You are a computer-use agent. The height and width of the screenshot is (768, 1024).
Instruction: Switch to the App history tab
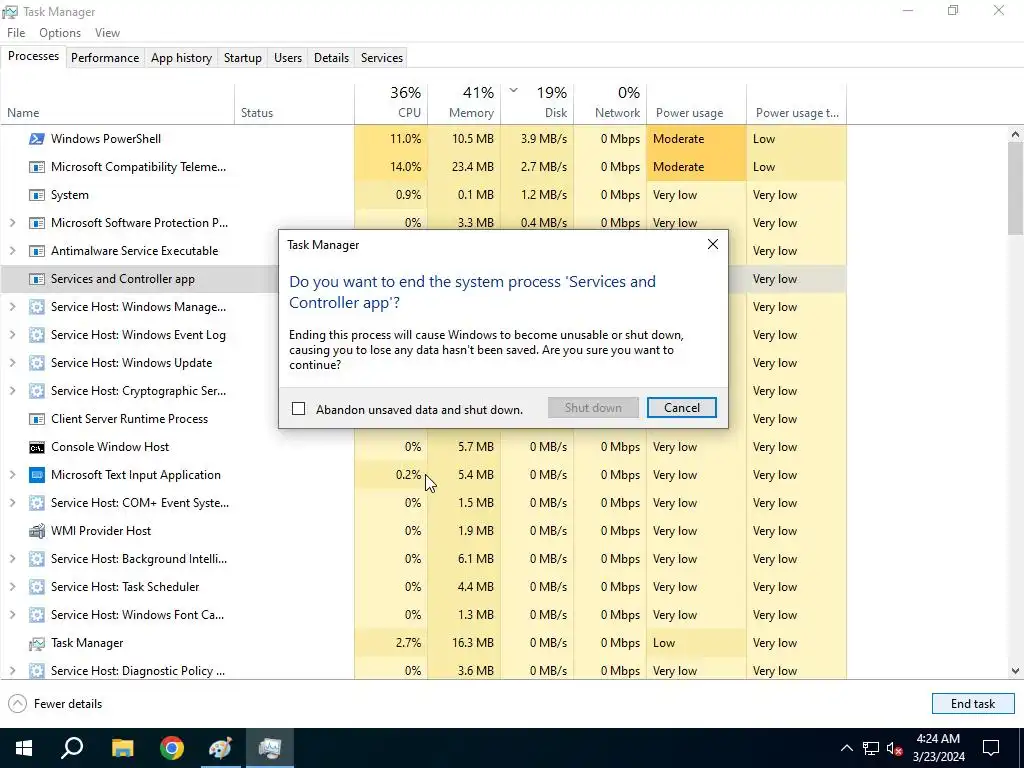click(x=182, y=57)
